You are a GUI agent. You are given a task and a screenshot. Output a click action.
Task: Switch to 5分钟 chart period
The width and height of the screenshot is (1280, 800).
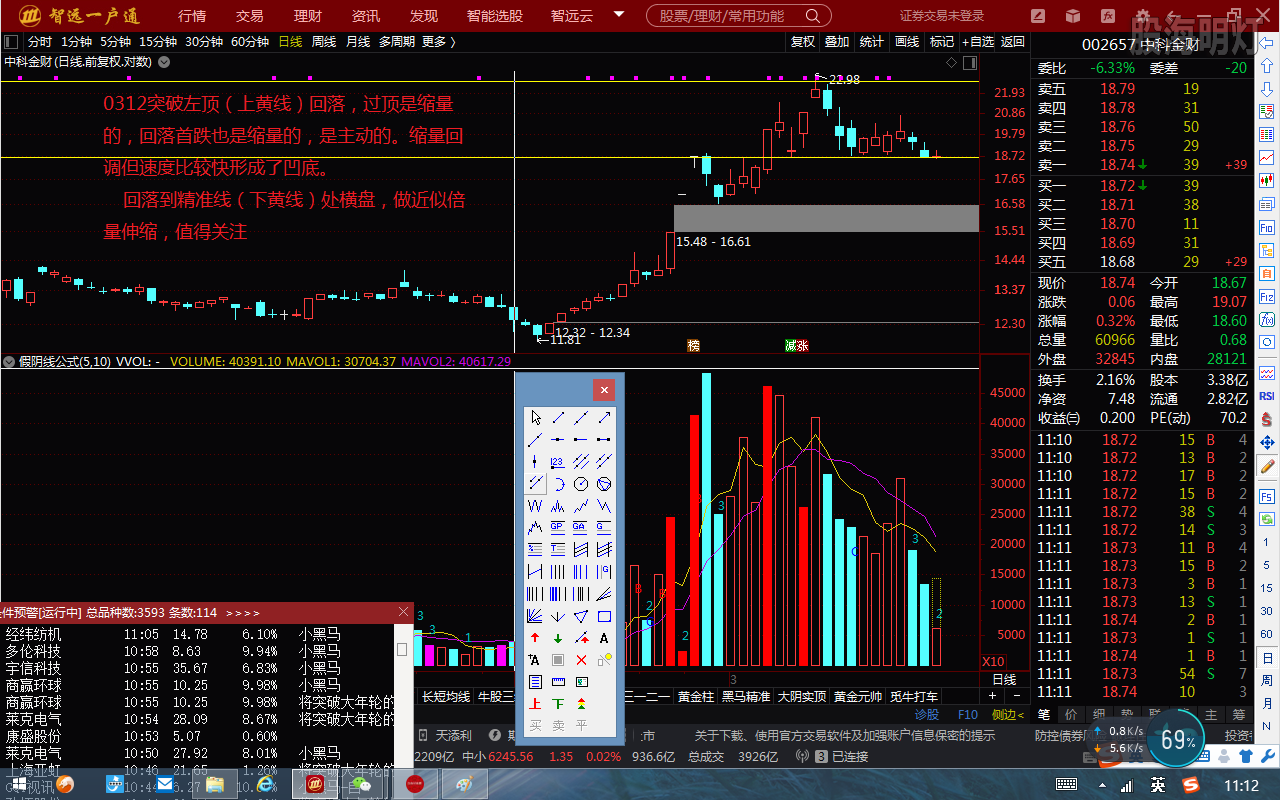click(x=115, y=41)
